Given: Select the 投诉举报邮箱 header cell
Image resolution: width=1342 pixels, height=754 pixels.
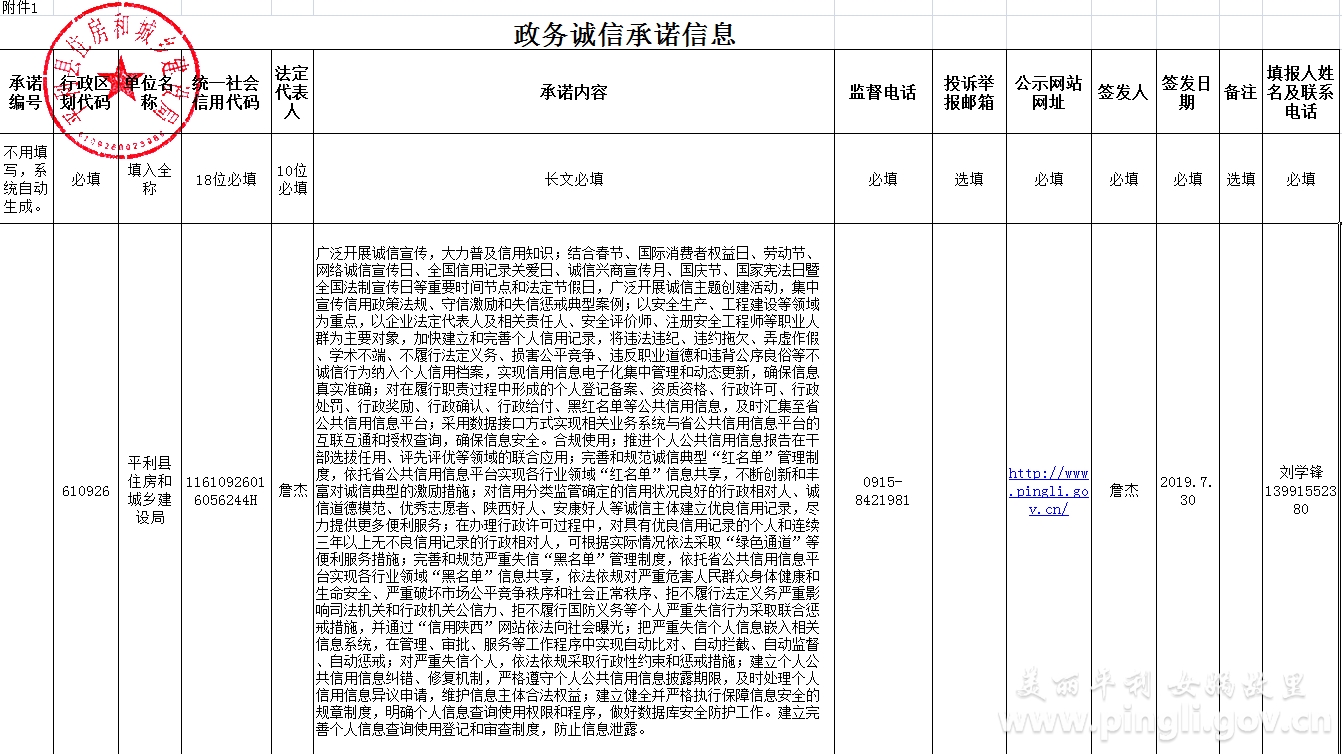Looking at the screenshot, I should click(969, 92).
